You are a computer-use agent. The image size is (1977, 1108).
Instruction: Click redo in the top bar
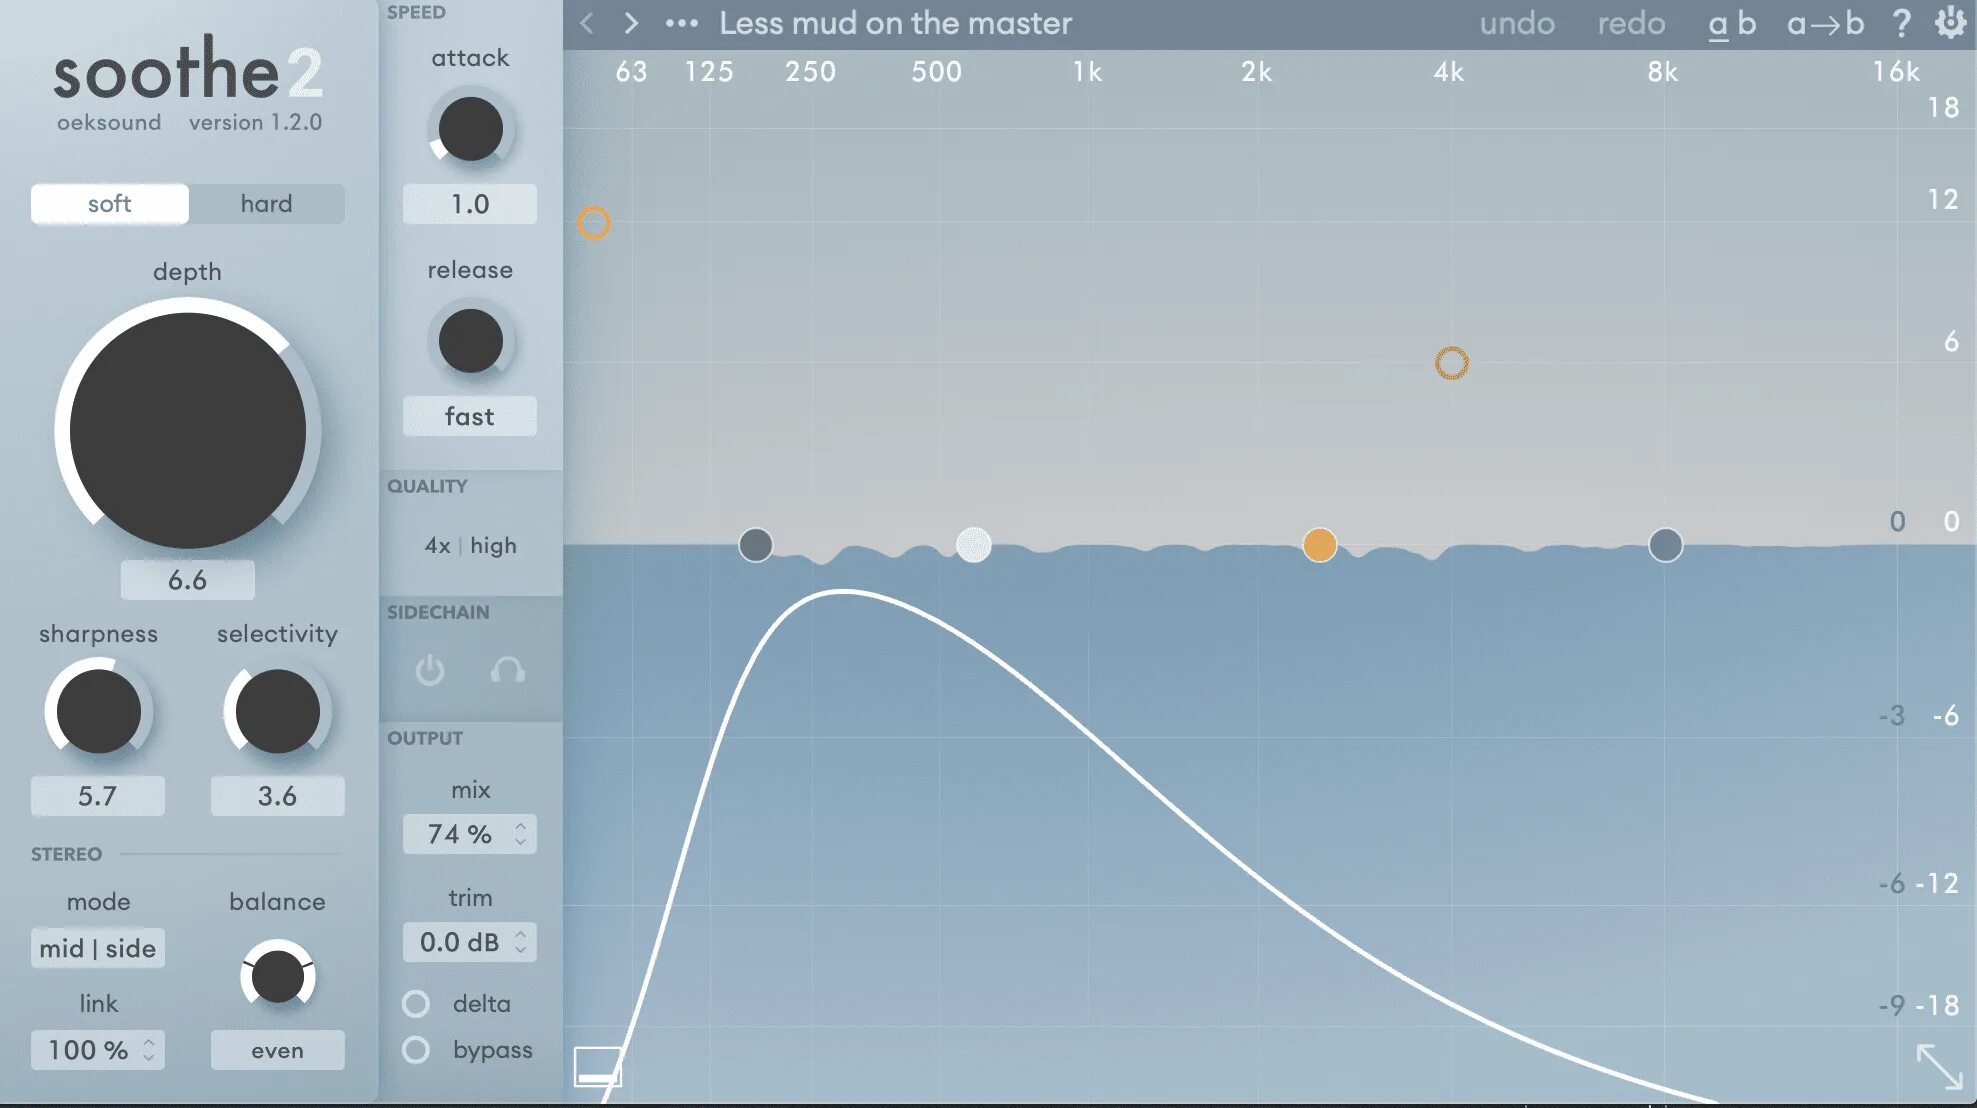pos(1631,22)
